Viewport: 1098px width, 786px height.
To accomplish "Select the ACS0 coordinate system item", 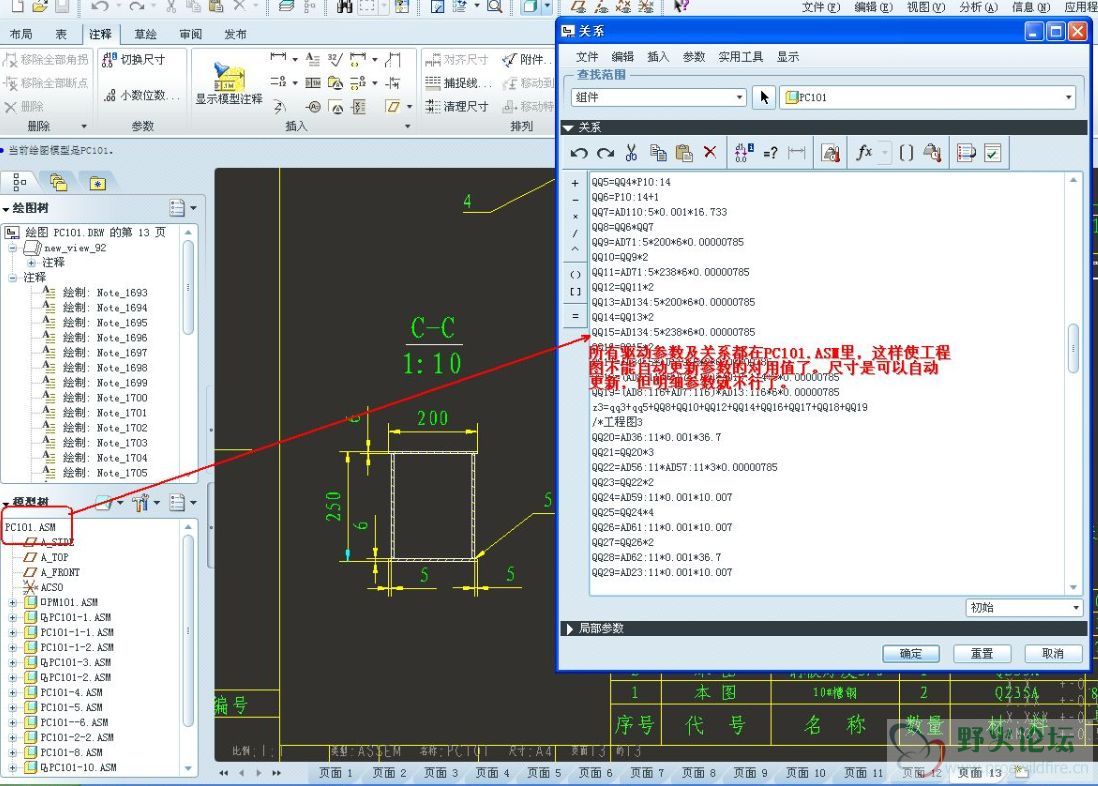I will pyautogui.click(x=43, y=588).
